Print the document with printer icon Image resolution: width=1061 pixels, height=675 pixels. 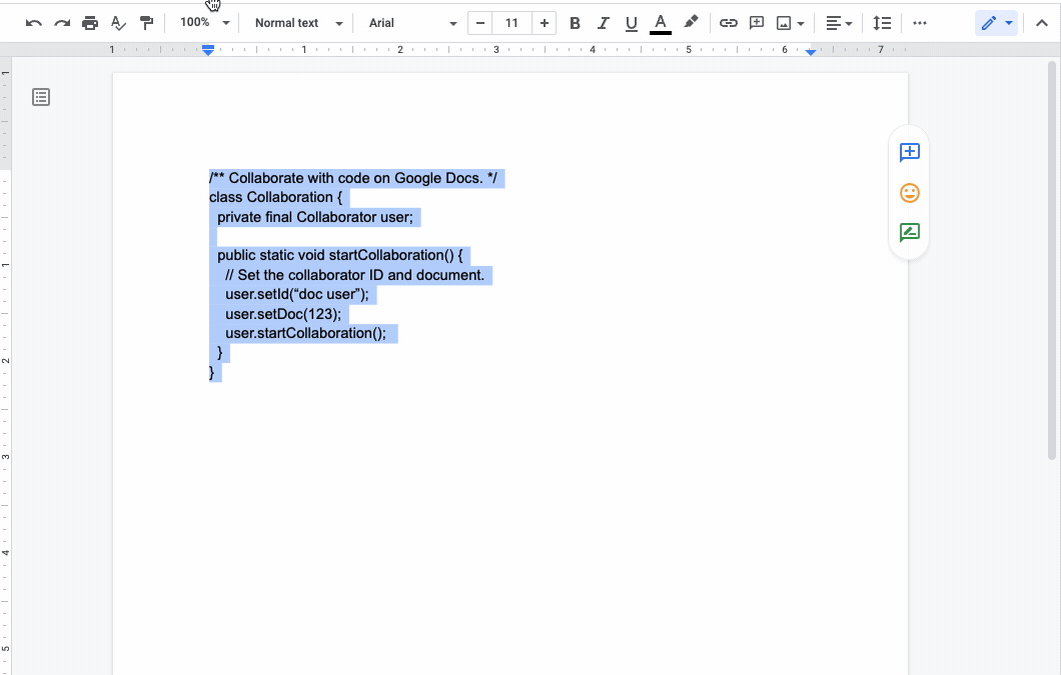pyautogui.click(x=90, y=23)
